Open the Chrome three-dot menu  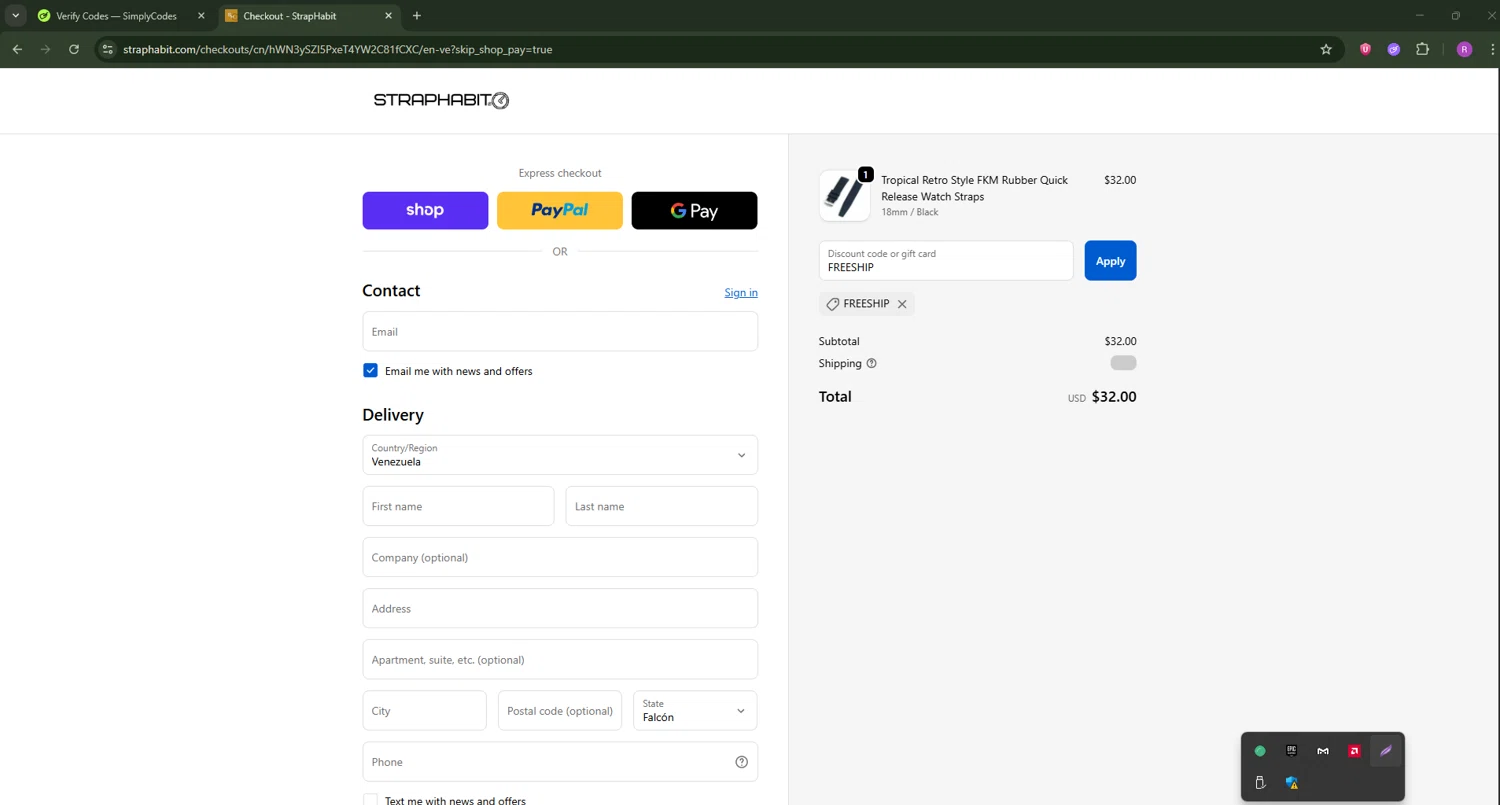click(1492, 49)
